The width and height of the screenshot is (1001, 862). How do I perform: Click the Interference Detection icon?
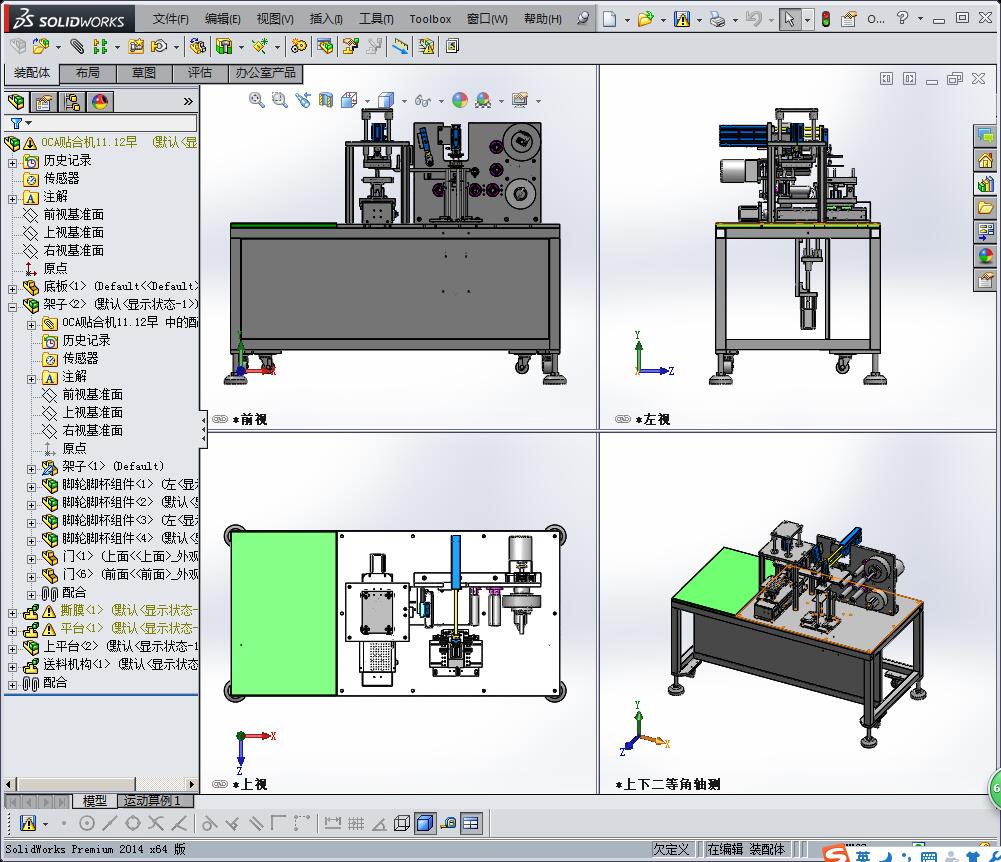click(400, 46)
